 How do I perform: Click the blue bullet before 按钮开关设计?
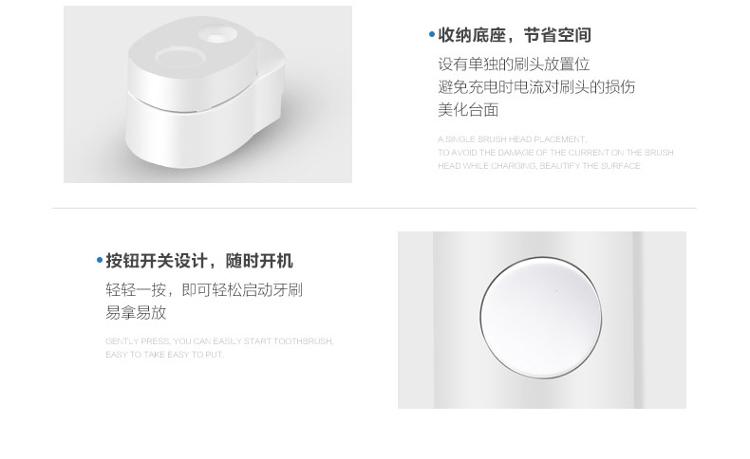point(99,261)
